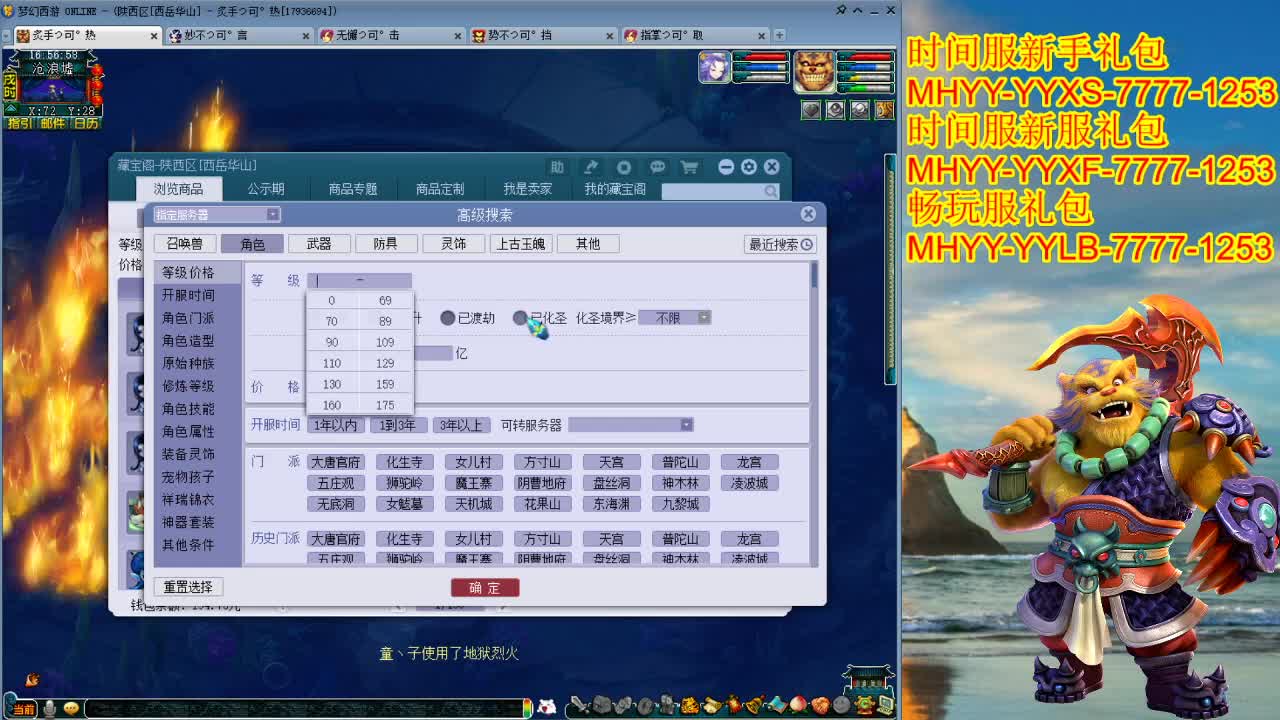1280x720 pixels.
Task: Open the 指引 guide button under minimap
Action: click(x=20, y=123)
